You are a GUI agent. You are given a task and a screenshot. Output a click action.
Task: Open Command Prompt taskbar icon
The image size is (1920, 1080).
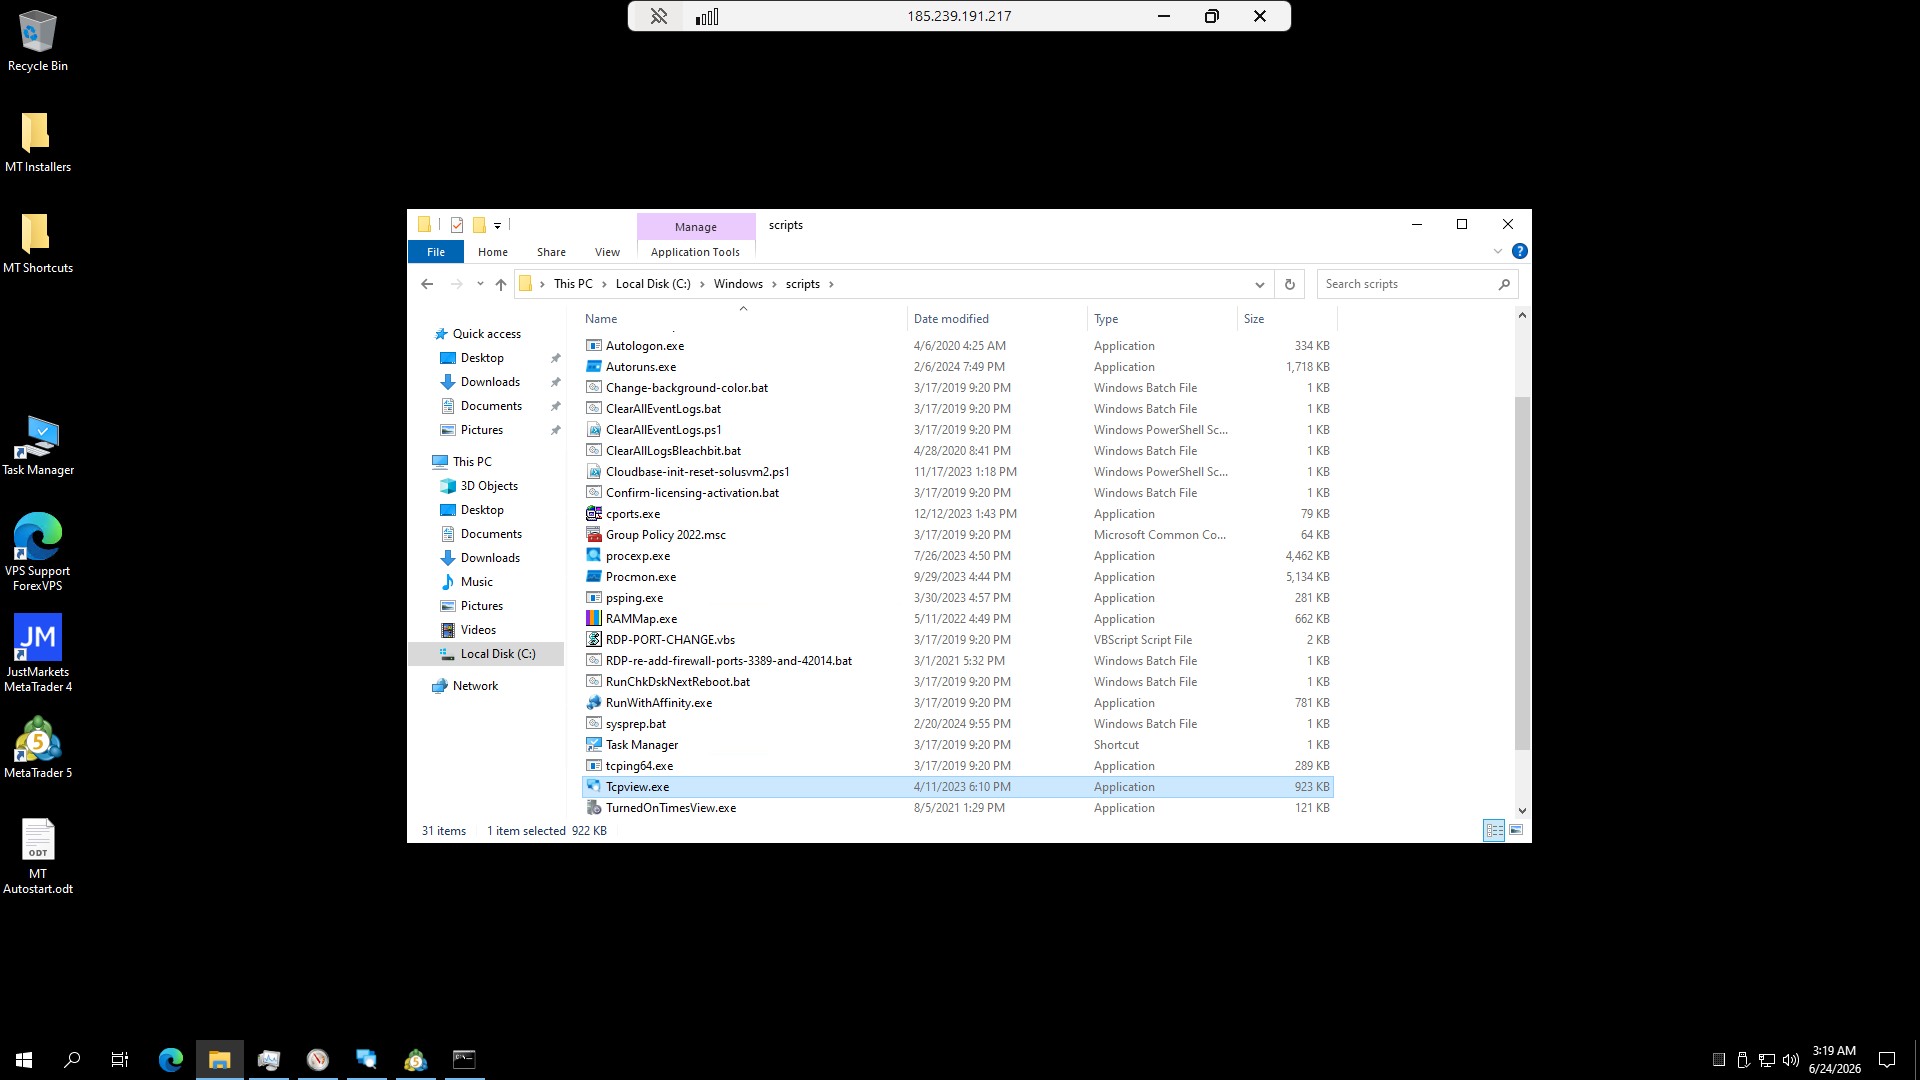pos(464,1060)
